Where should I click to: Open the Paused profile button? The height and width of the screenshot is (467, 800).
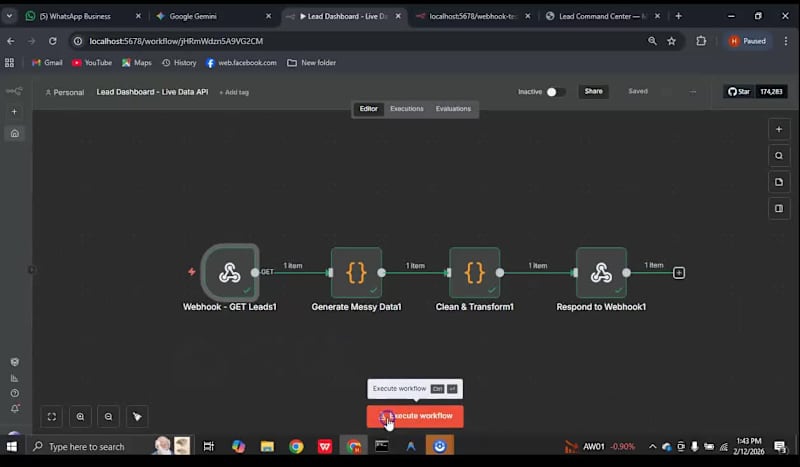(747, 41)
